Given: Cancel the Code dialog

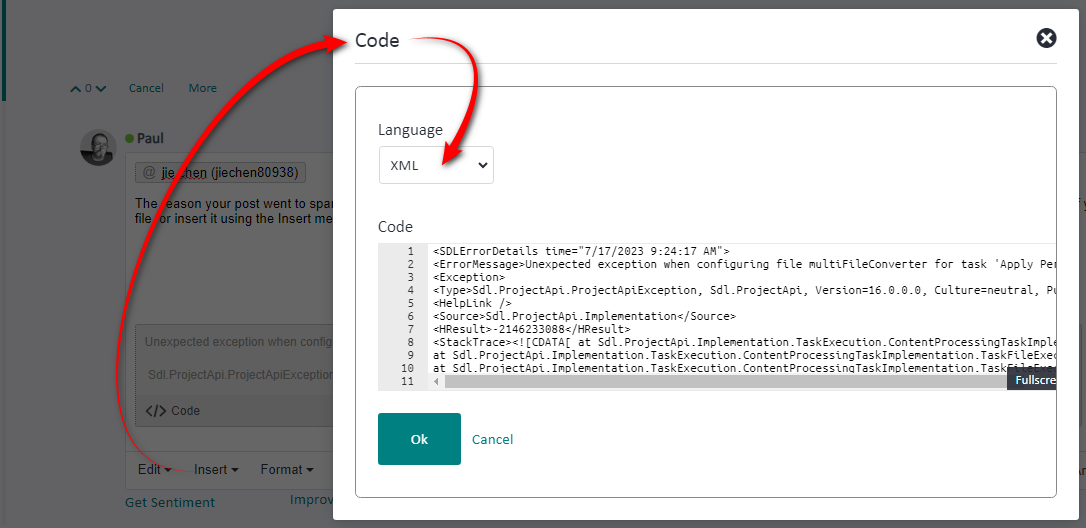Looking at the screenshot, I should point(492,439).
